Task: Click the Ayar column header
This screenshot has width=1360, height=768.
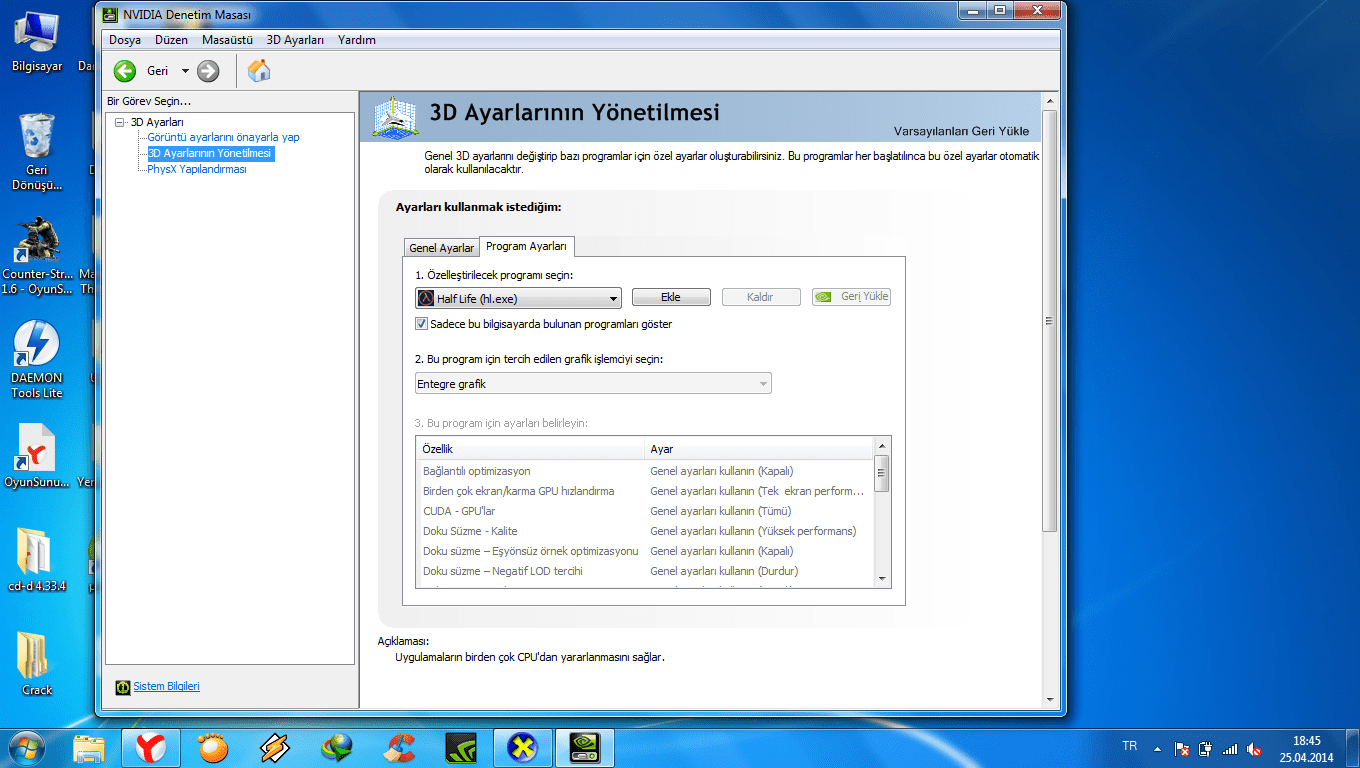Action: click(x=759, y=449)
